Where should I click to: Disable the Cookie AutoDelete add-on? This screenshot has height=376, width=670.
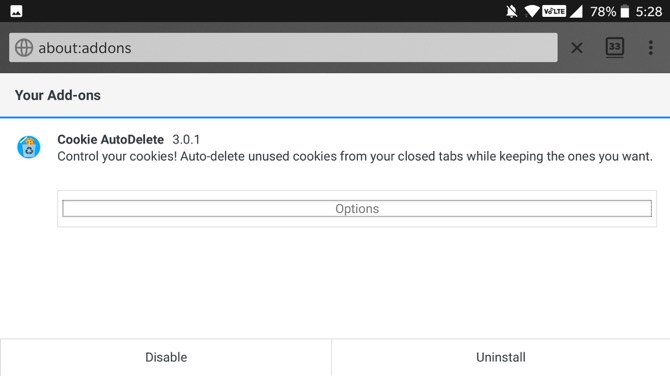tap(166, 357)
